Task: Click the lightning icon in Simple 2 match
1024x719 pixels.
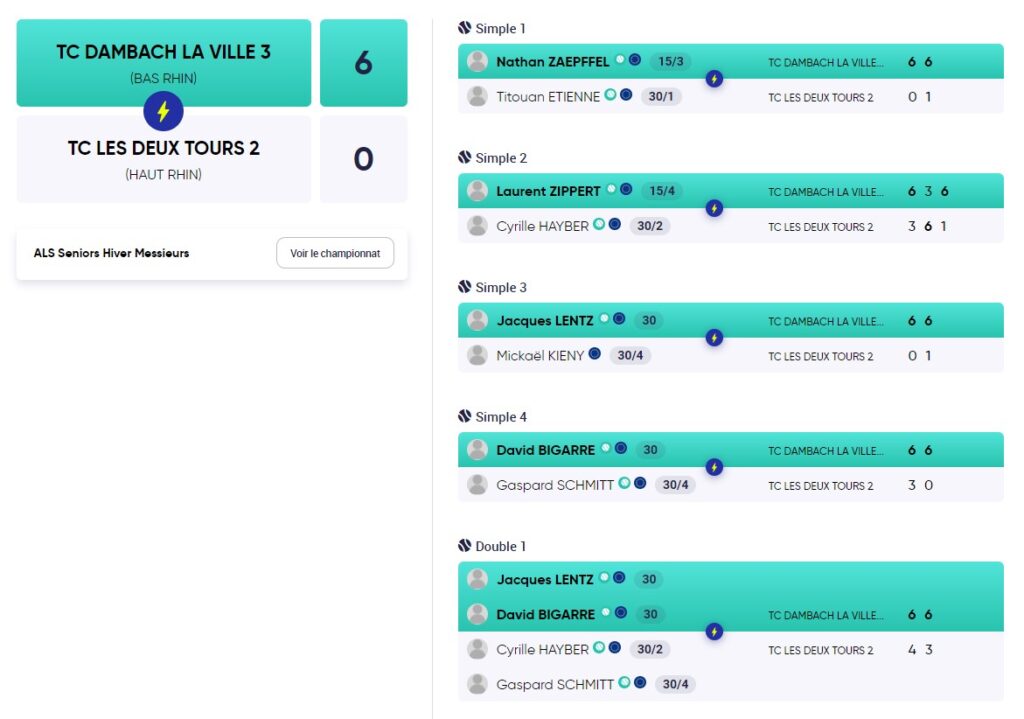Action: 714,208
